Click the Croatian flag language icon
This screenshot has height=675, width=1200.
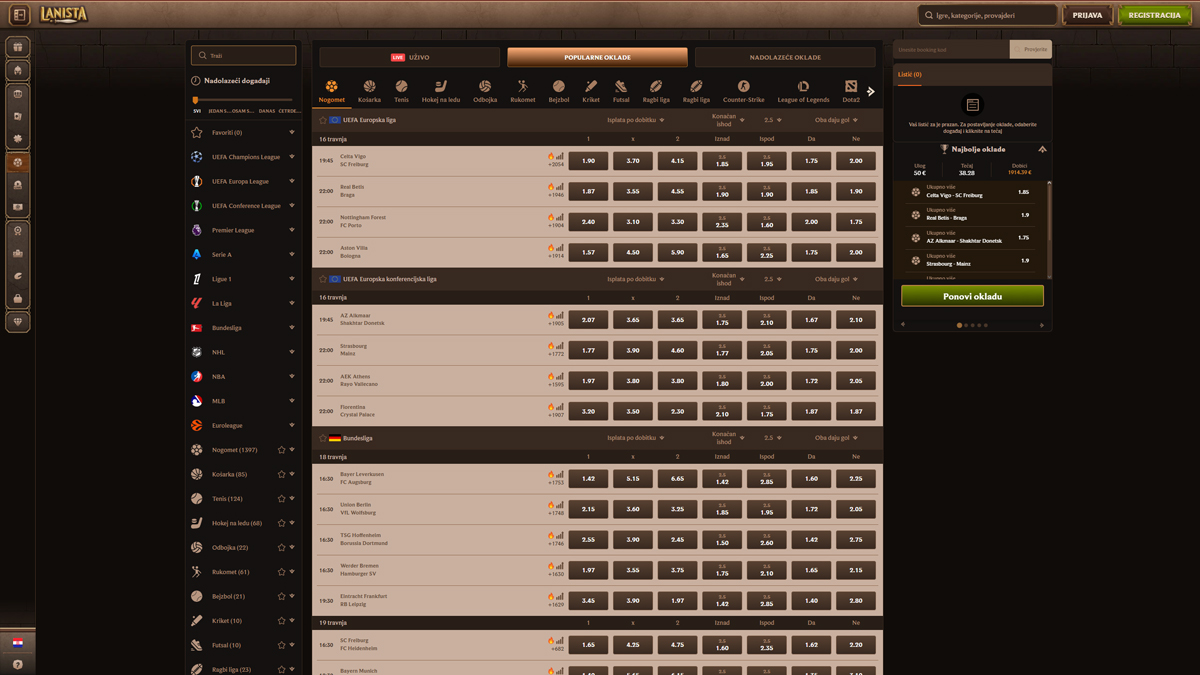point(17,642)
